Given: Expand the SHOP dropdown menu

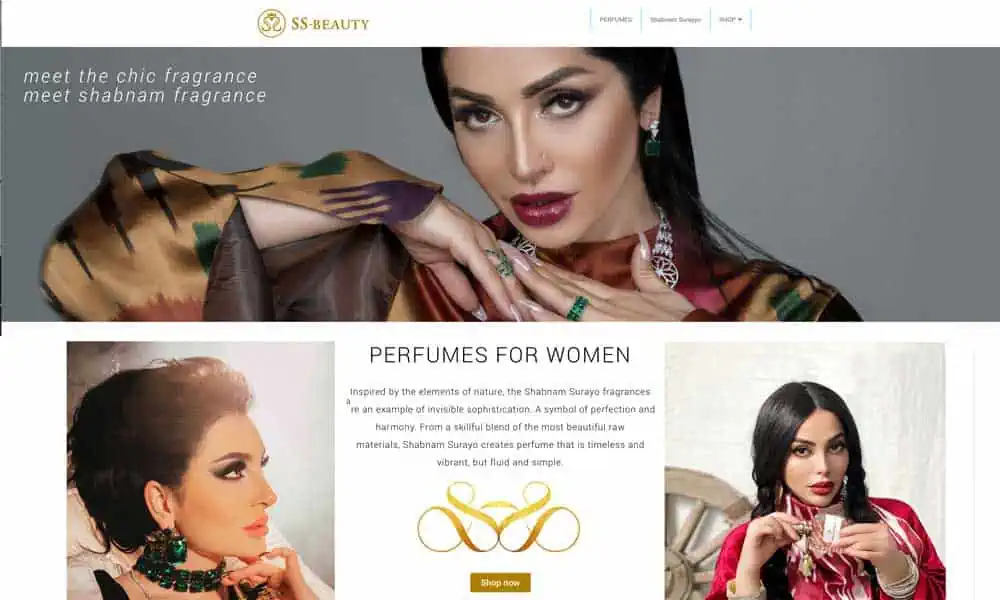Looking at the screenshot, I should [x=730, y=20].
